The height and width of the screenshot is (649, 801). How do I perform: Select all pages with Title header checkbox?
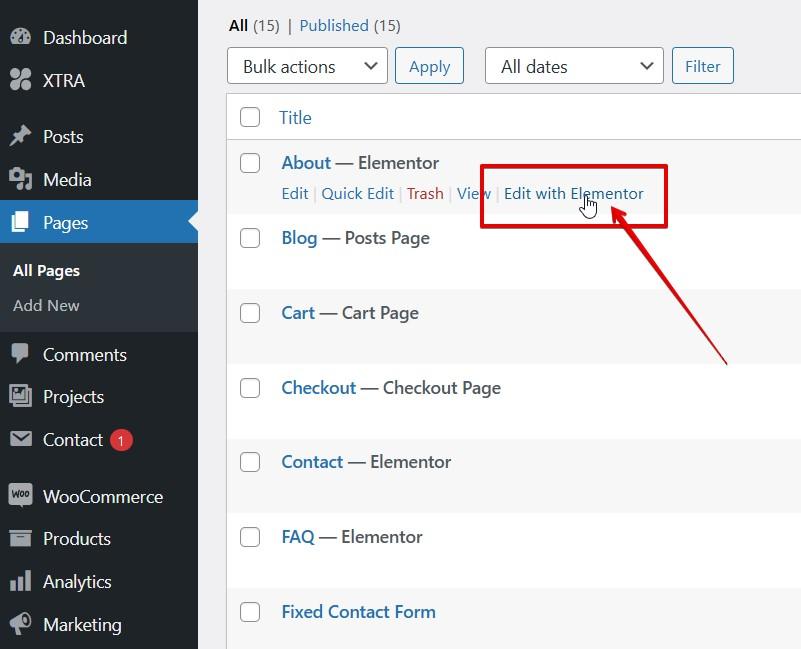pyautogui.click(x=250, y=118)
